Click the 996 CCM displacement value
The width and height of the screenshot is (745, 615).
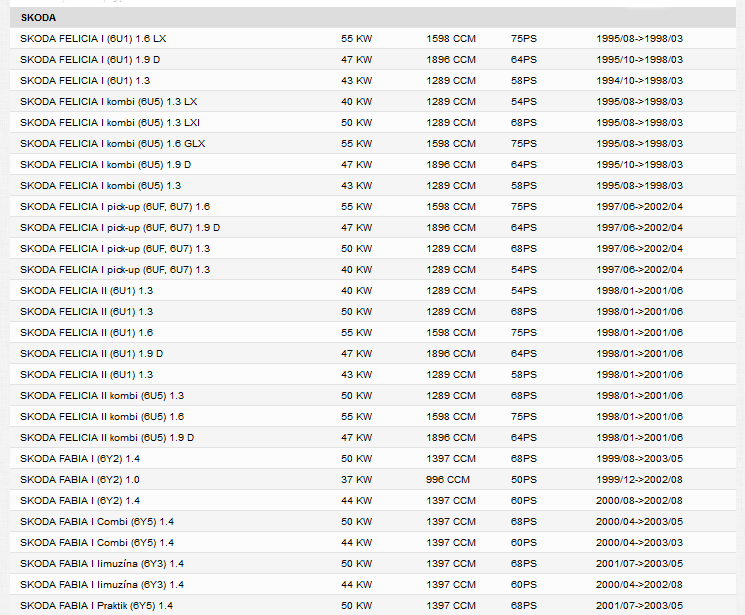(x=448, y=480)
